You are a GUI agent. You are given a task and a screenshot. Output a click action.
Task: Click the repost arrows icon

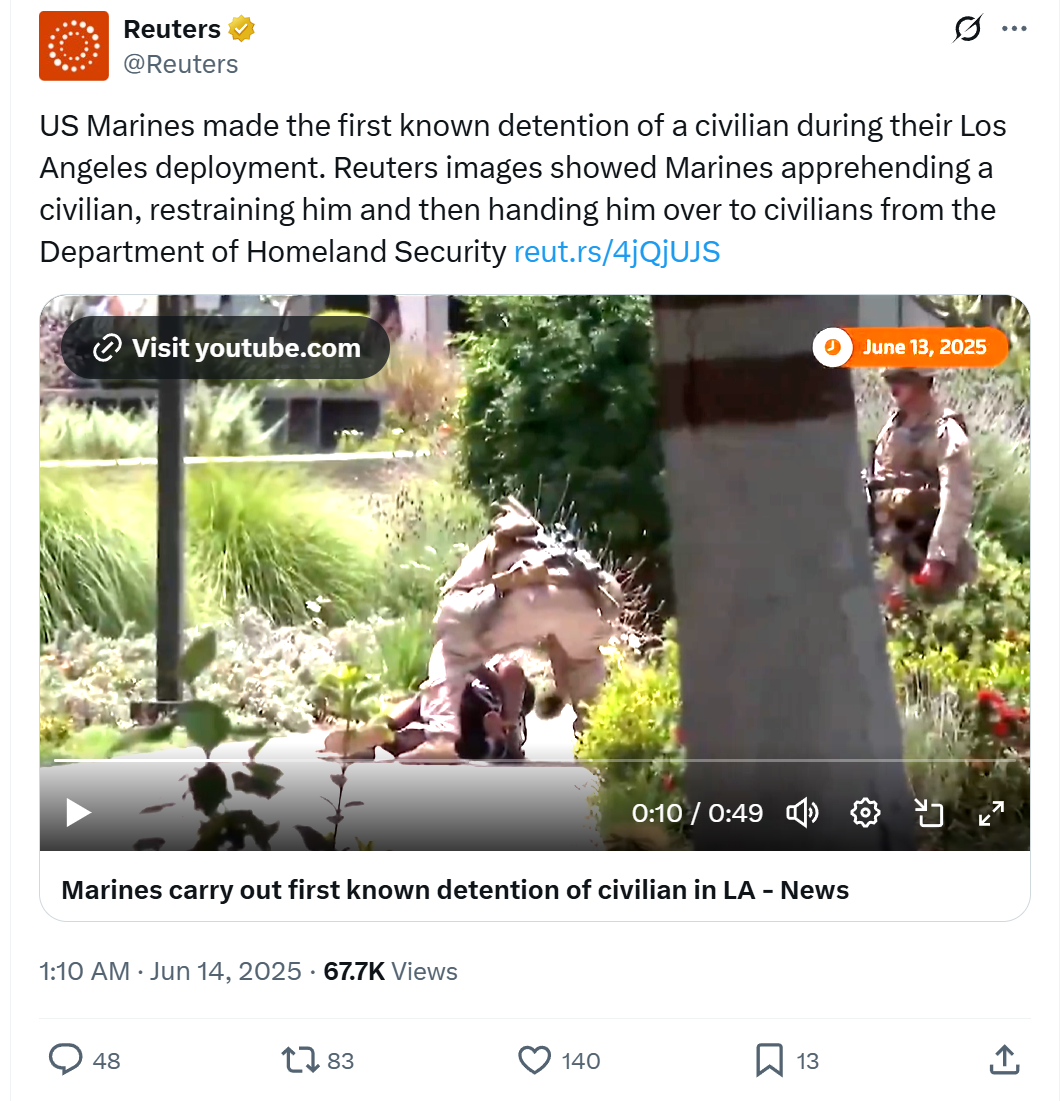[x=300, y=1060]
